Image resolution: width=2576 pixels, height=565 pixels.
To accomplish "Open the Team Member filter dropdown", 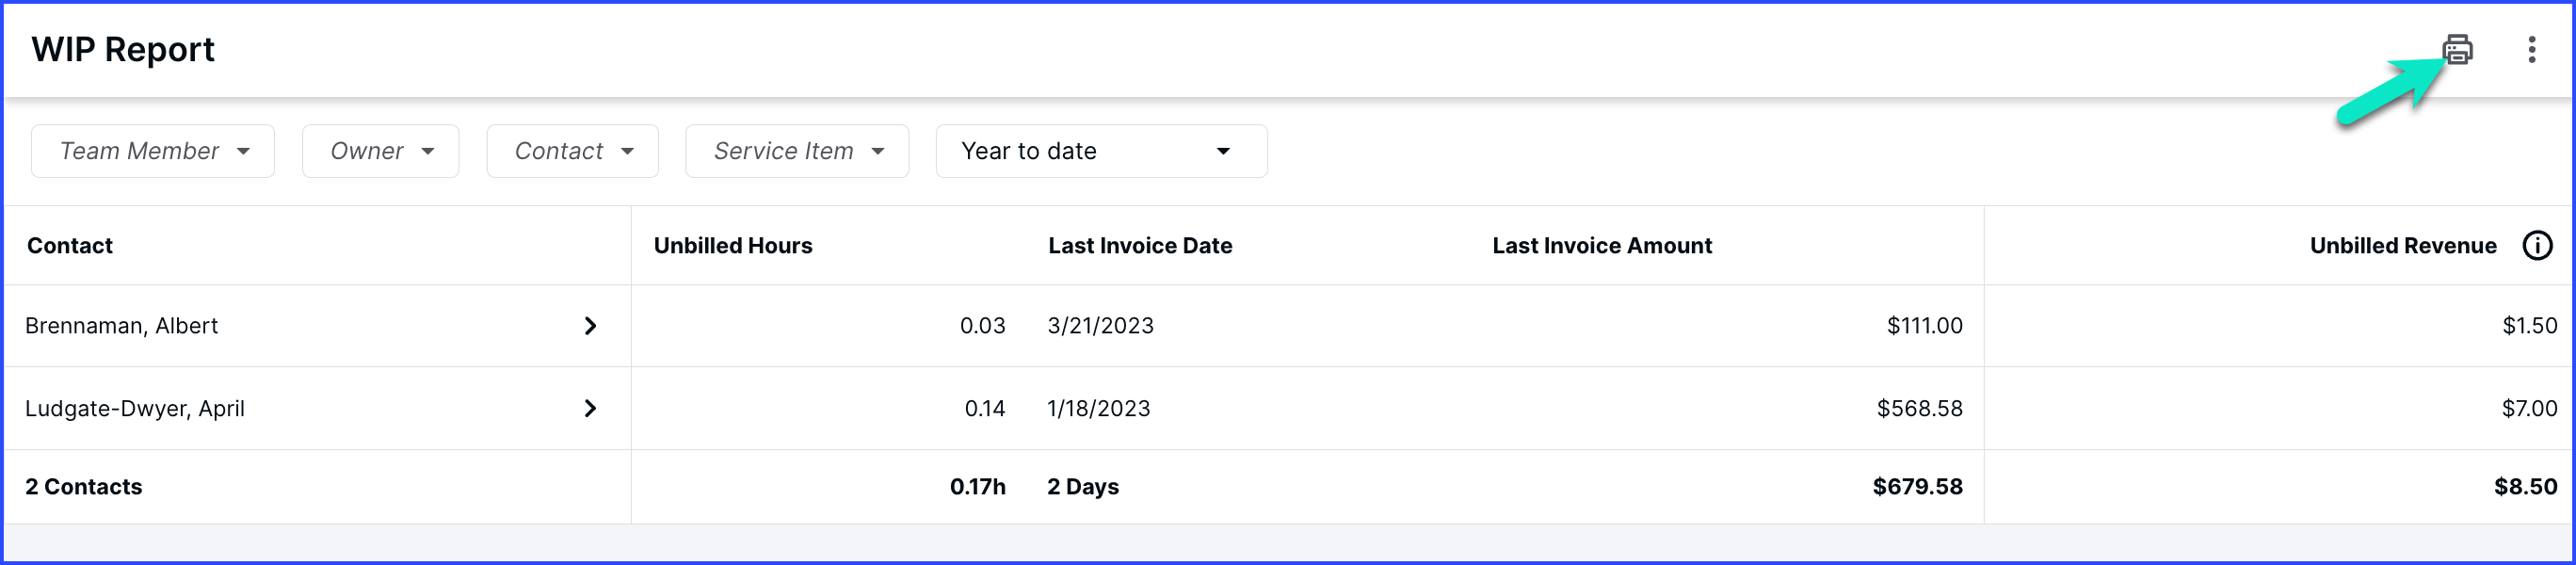I will 153,151.
